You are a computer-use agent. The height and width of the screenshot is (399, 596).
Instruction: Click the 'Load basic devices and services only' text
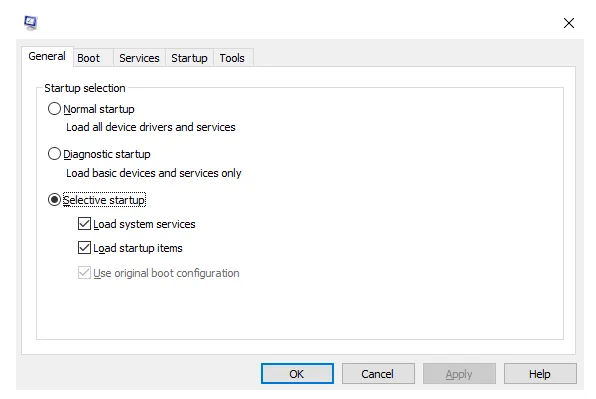tap(154, 173)
